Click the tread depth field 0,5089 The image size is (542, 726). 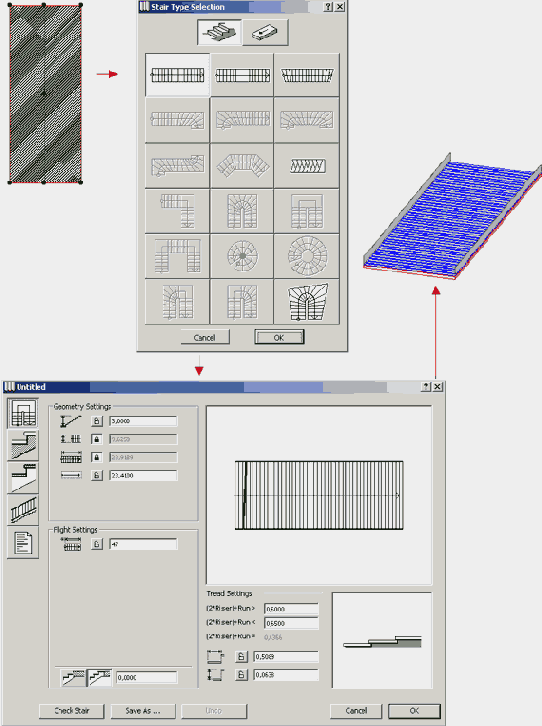coord(286,657)
